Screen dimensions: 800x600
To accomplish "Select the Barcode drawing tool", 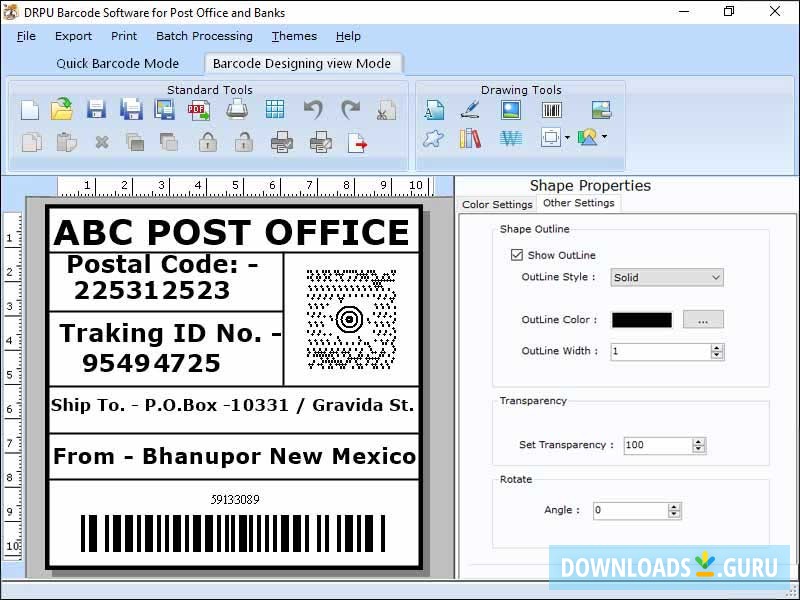I will point(551,110).
